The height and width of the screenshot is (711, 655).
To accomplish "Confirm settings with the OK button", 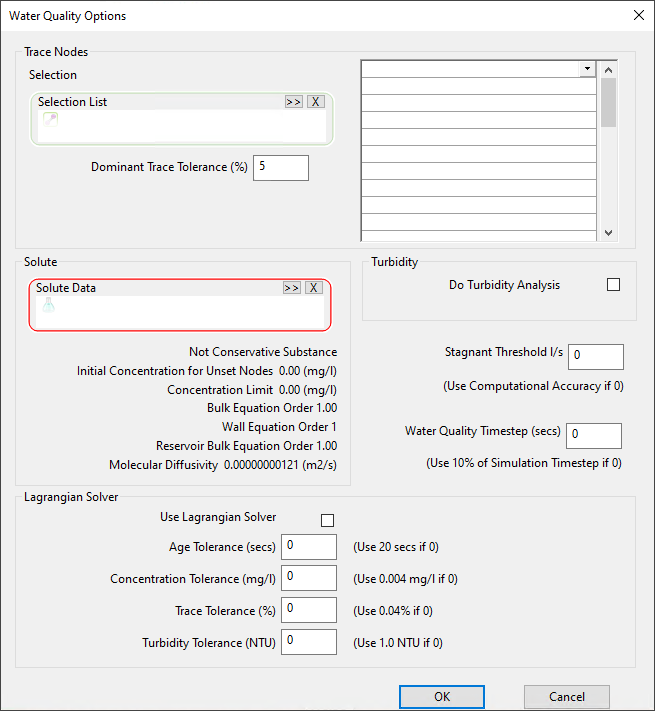I will [442, 696].
